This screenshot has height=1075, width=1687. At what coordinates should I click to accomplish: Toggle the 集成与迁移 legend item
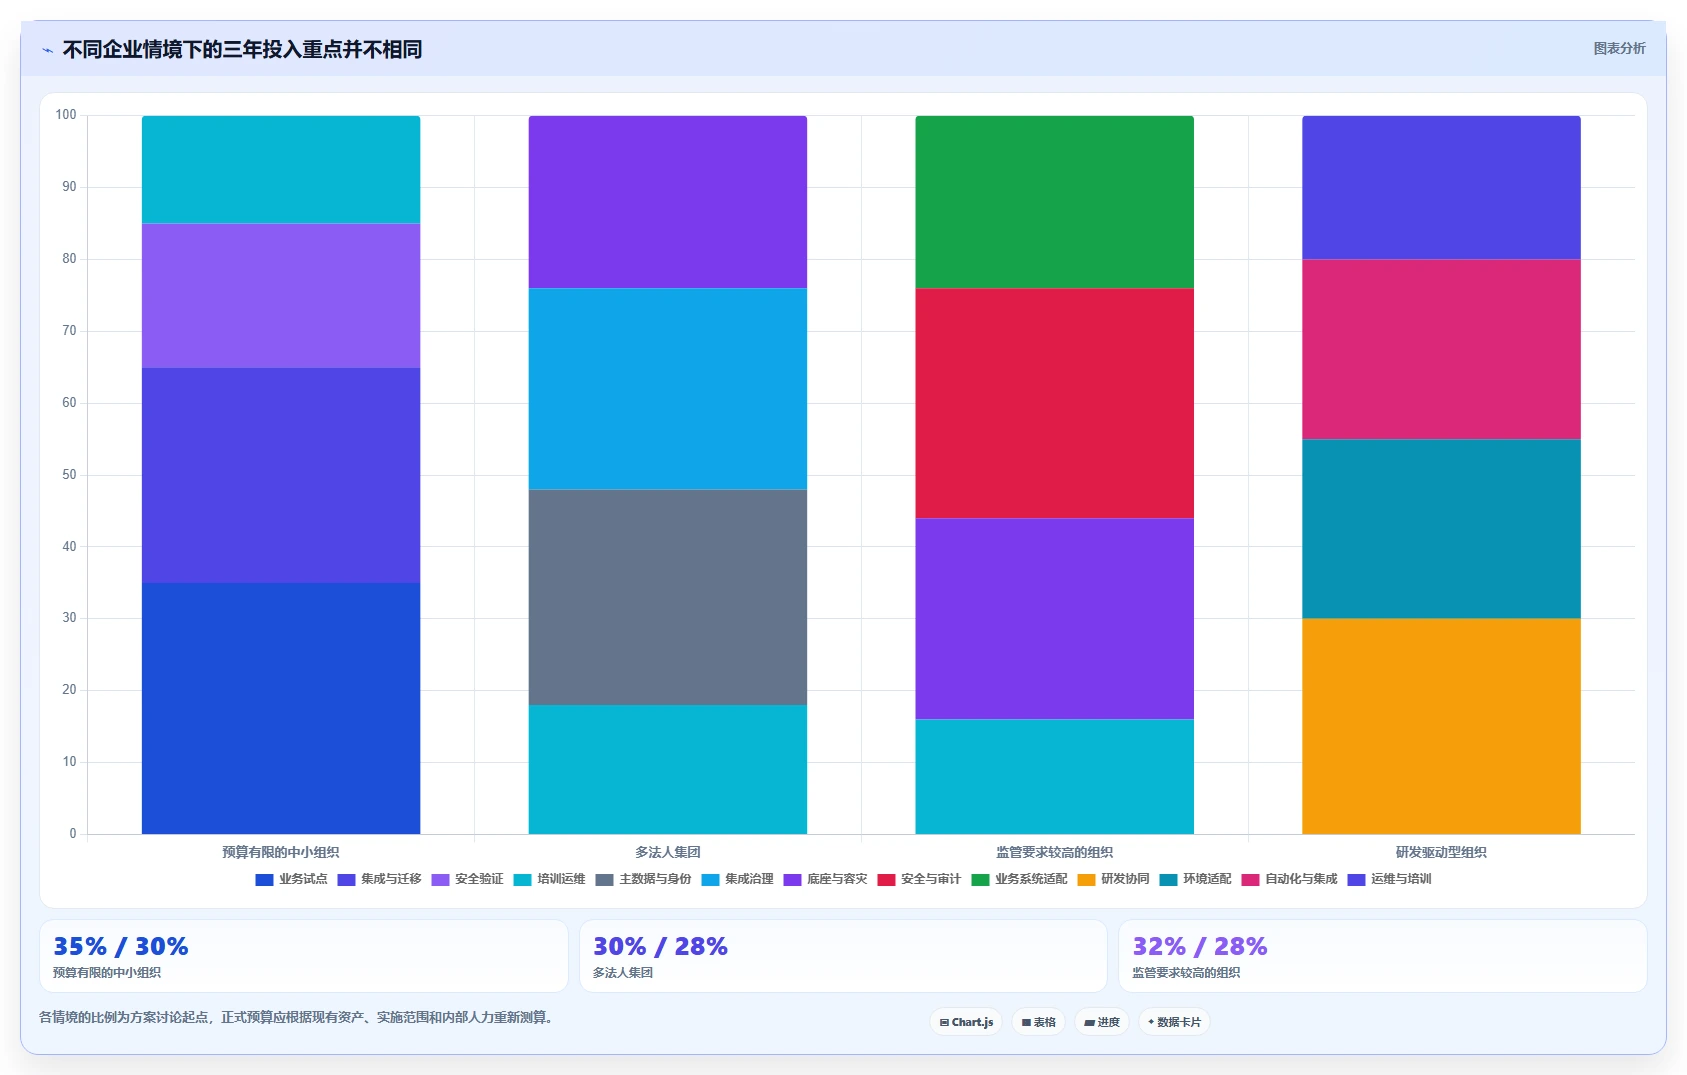click(x=379, y=879)
